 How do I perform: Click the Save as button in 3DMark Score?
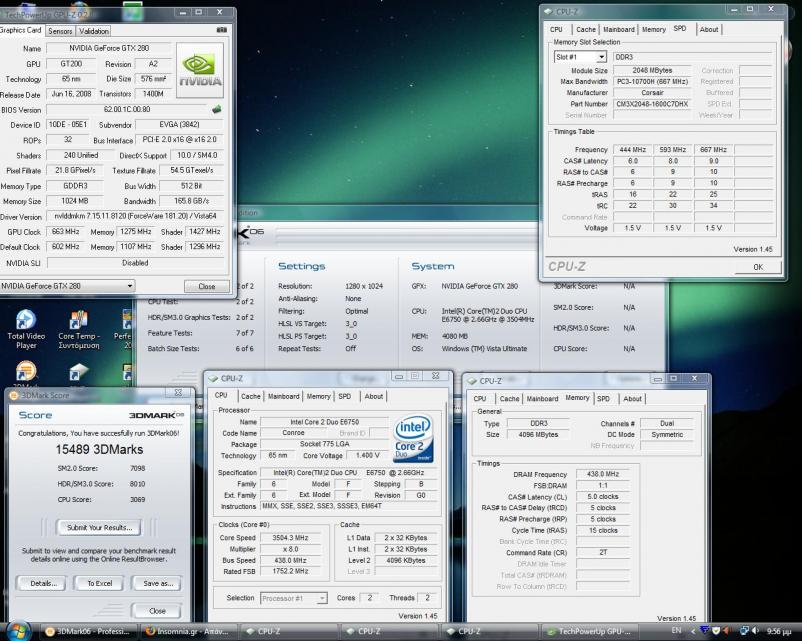pyautogui.click(x=158, y=583)
